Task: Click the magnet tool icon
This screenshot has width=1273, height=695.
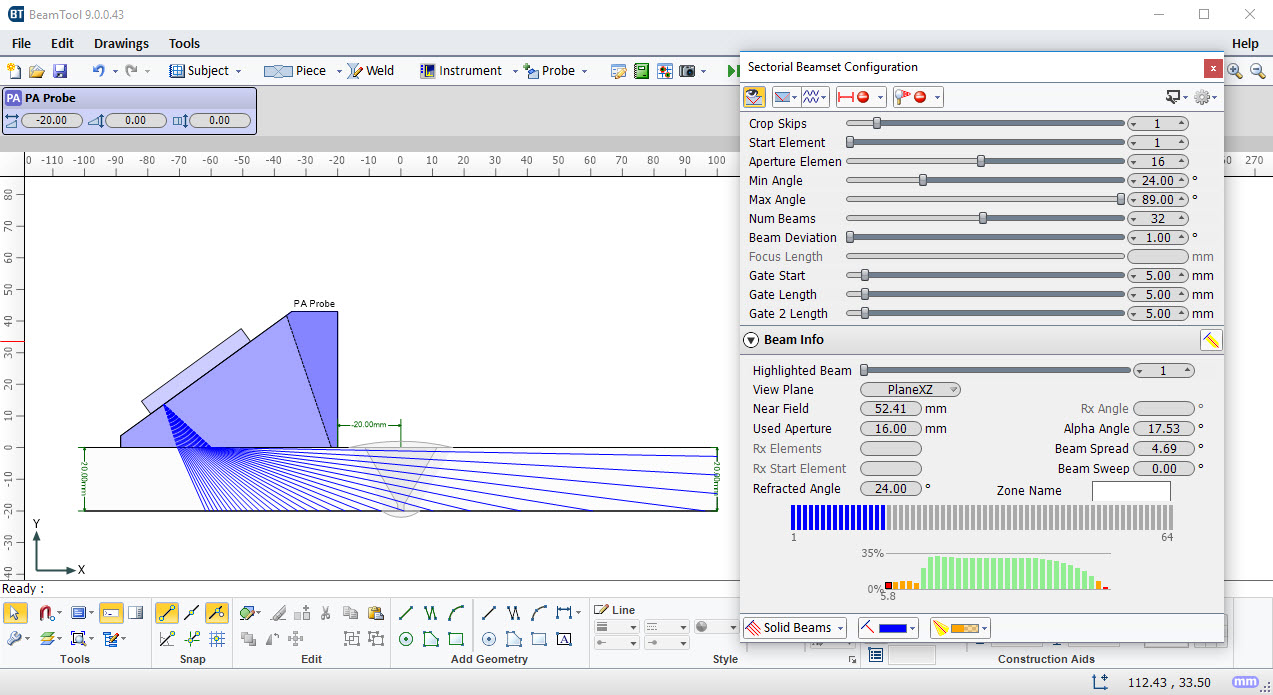Action: point(45,612)
